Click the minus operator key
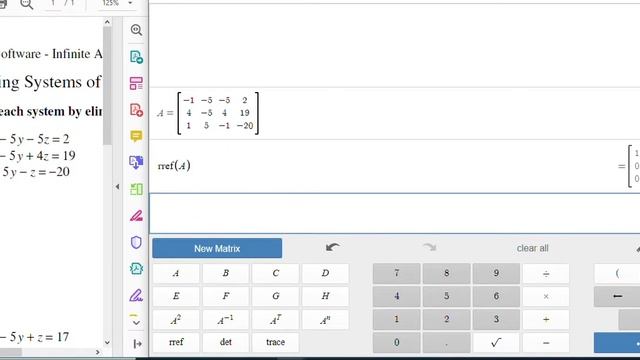This screenshot has width=640, height=360. point(546,342)
